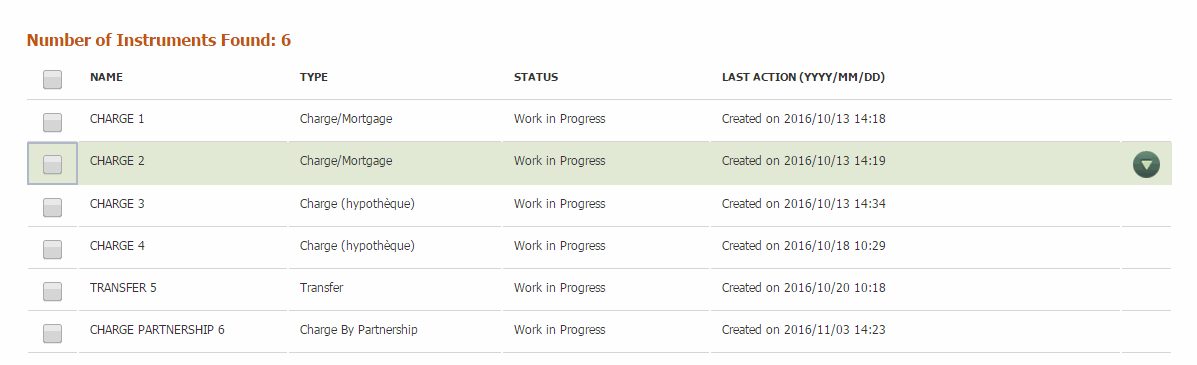Mark the CHARGE 4 checkbox
Viewport: 1197px width, 365px height.
click(53, 249)
